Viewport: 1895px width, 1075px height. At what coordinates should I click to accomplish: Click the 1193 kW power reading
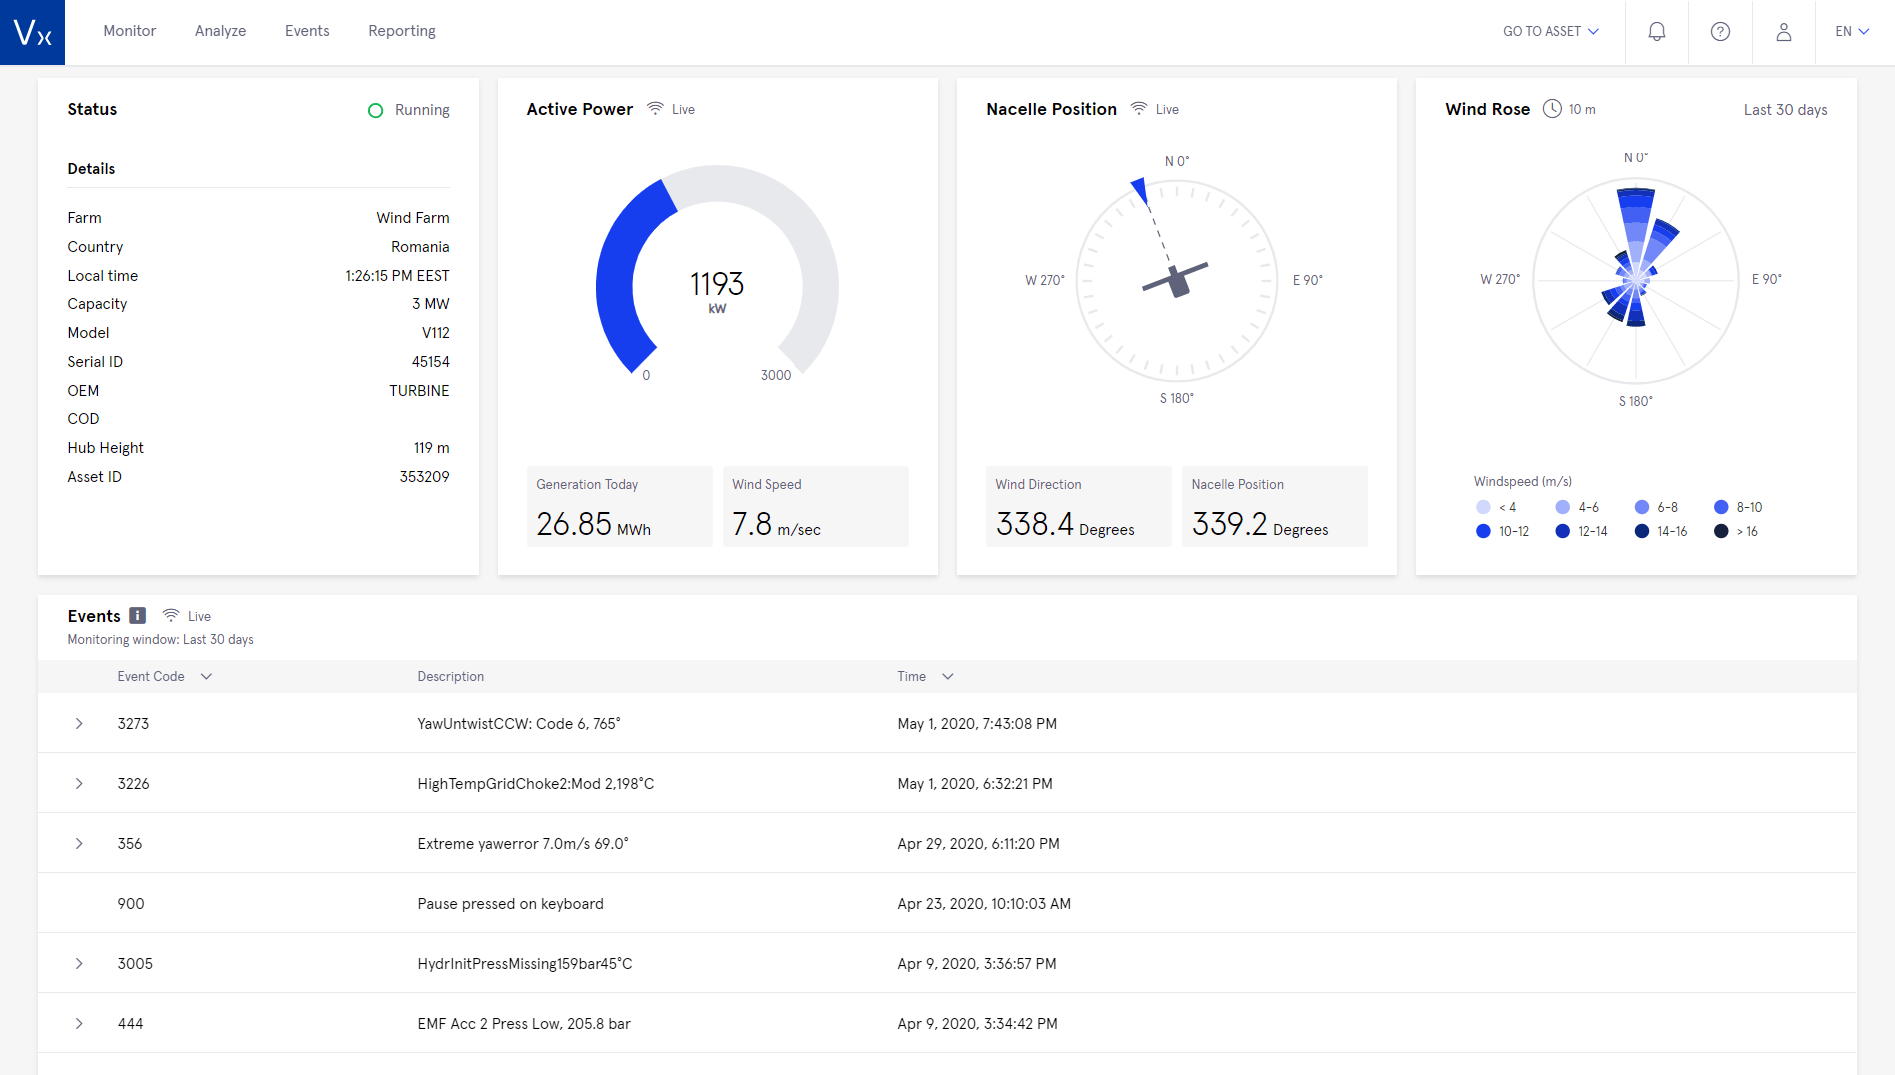pos(717,290)
